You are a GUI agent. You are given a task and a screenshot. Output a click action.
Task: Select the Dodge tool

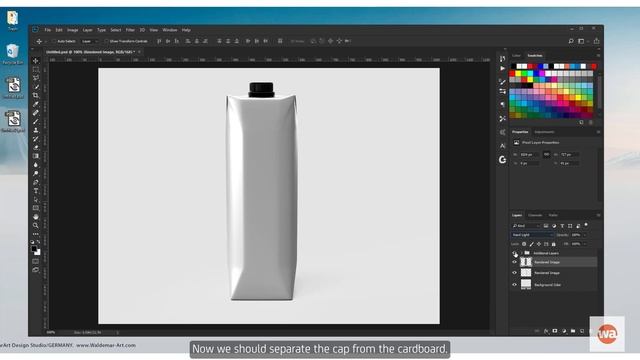(36, 173)
